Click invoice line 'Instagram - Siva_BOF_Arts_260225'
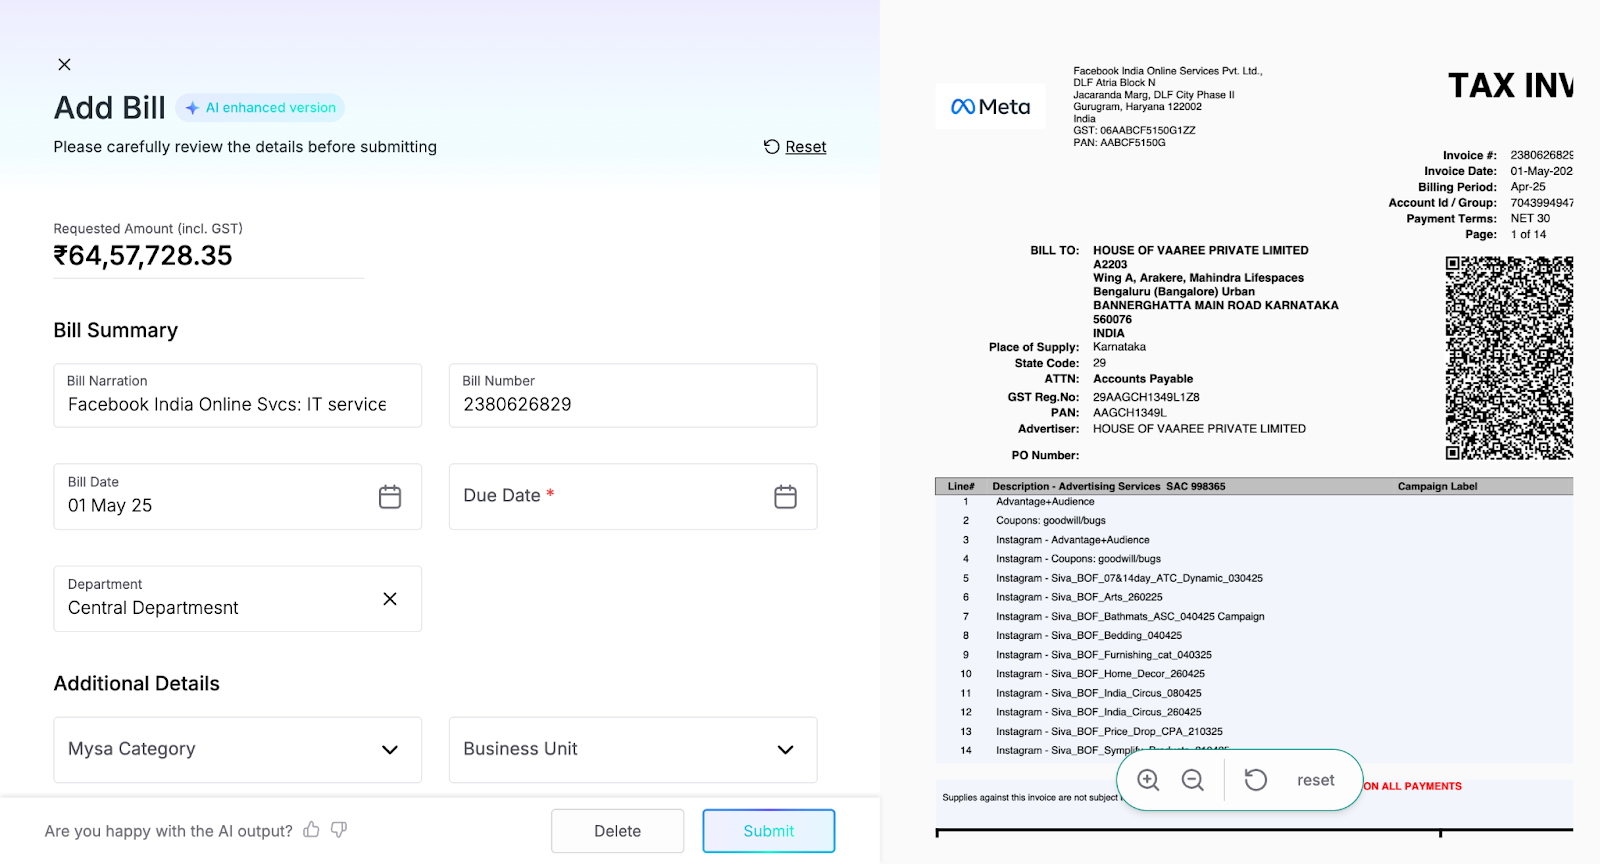 tap(1079, 597)
